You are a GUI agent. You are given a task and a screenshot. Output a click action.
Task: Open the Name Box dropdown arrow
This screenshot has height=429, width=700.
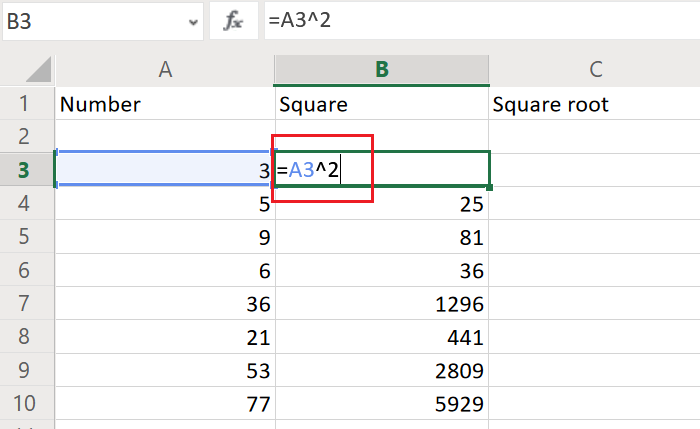click(x=192, y=22)
